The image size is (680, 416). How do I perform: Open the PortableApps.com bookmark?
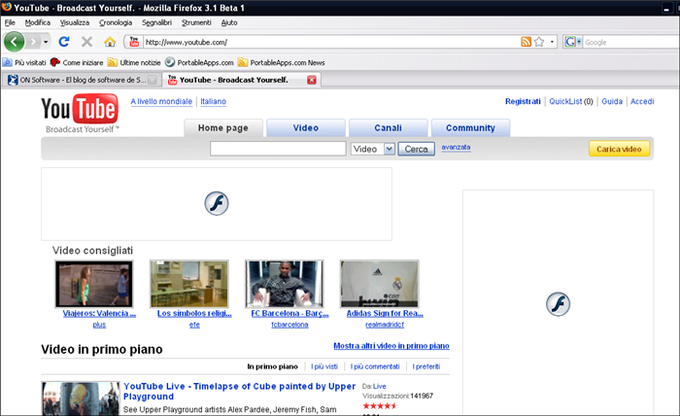[x=199, y=62]
